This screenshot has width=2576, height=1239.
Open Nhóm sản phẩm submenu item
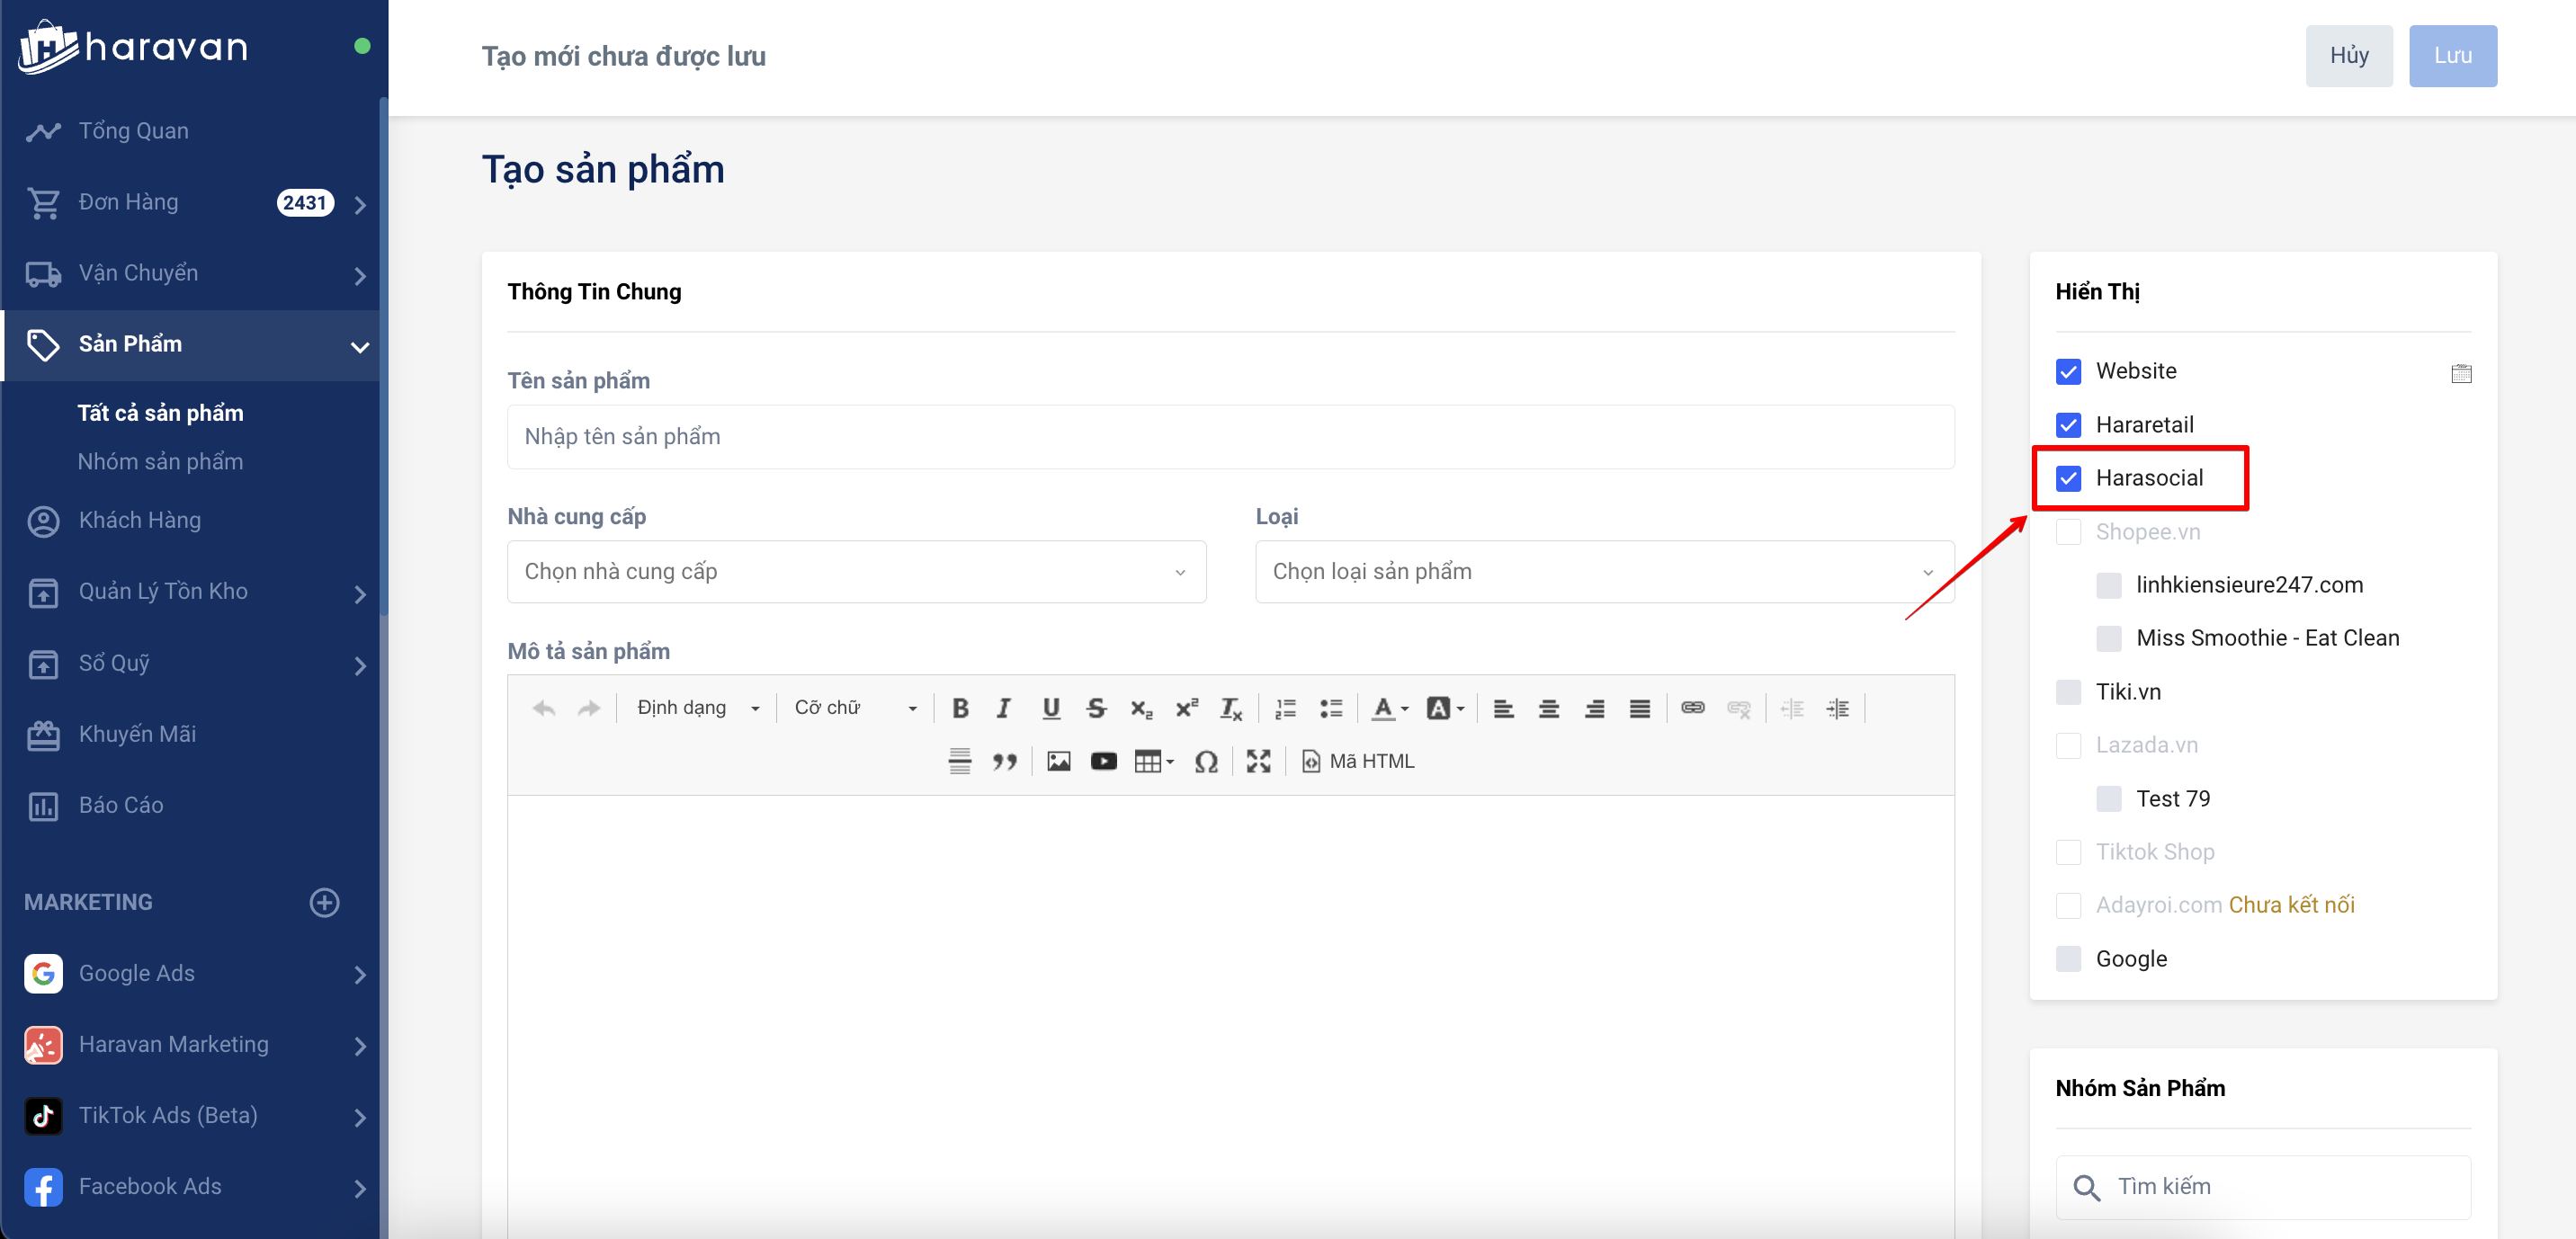point(160,461)
